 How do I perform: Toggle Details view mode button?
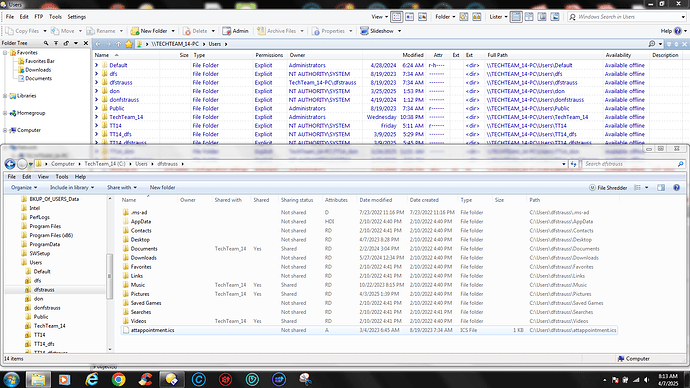pos(396,17)
